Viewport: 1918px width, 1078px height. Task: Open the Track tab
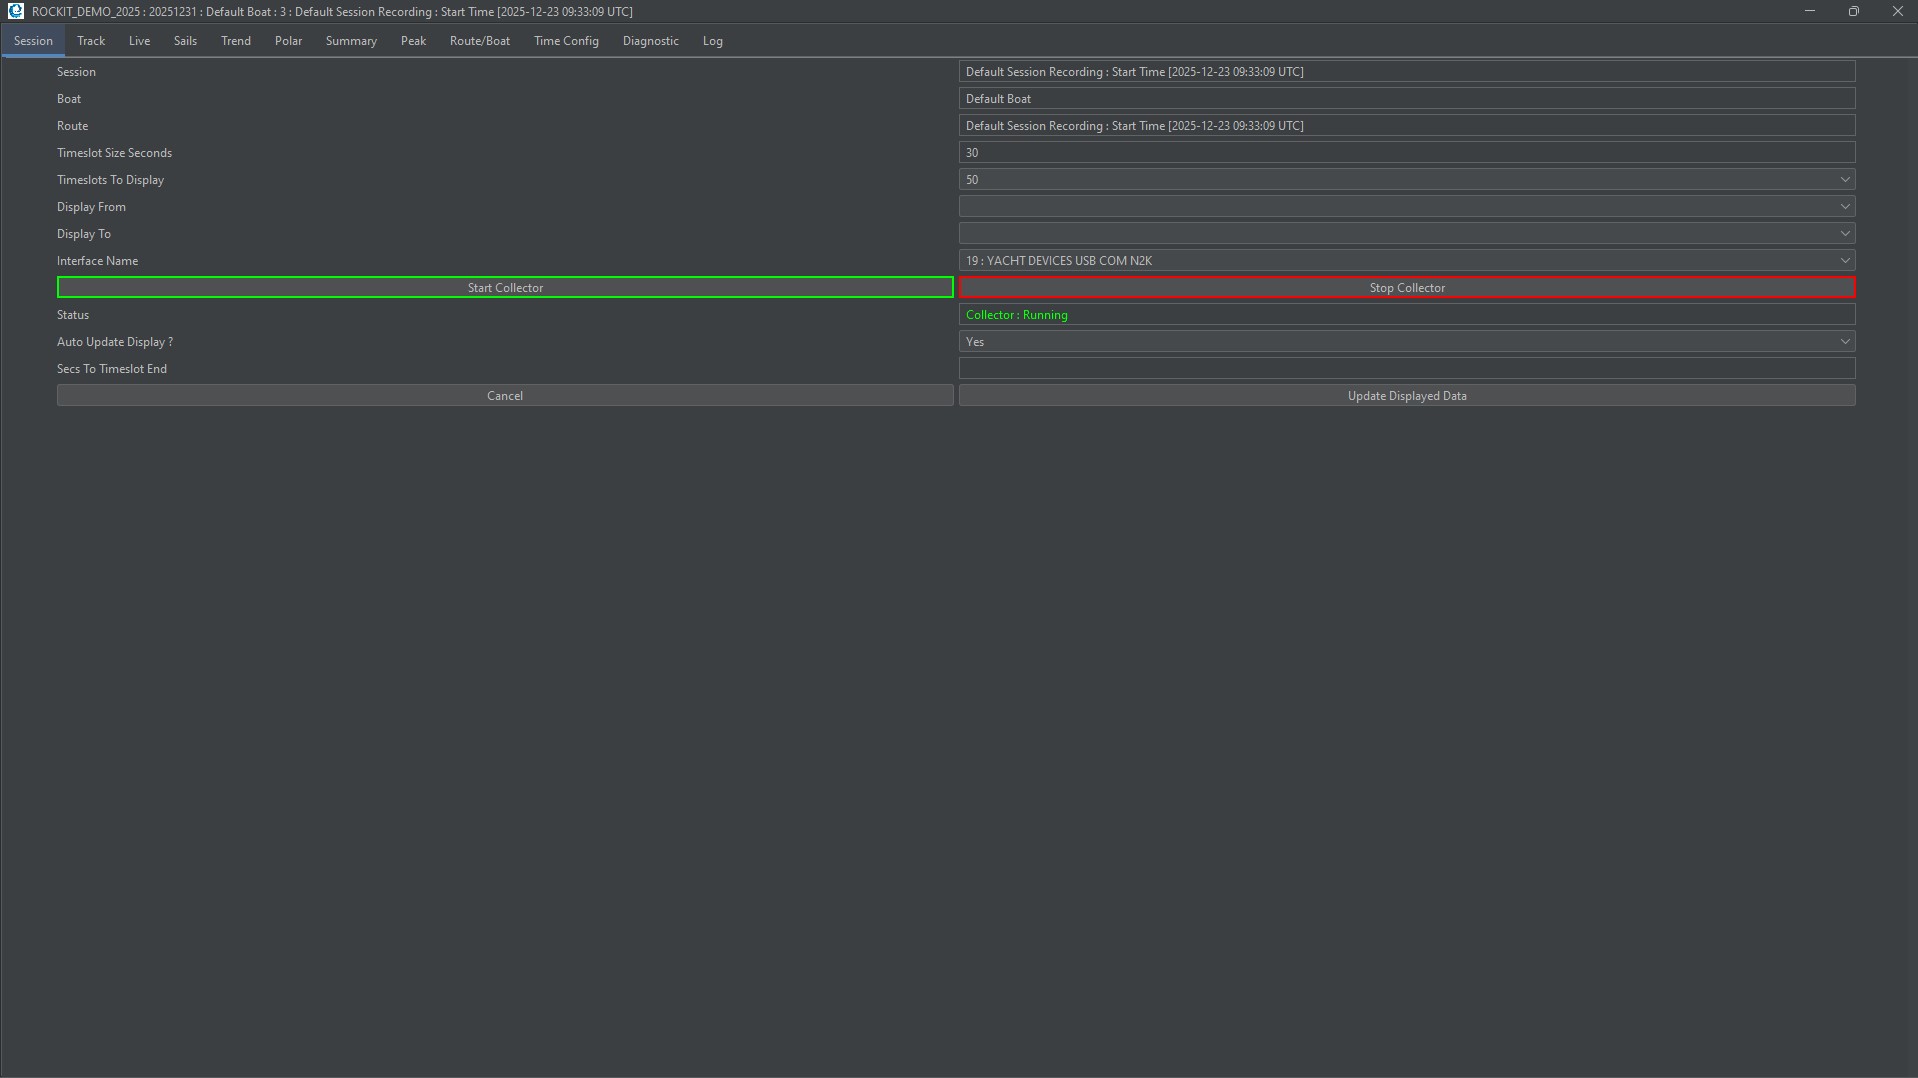coord(91,41)
